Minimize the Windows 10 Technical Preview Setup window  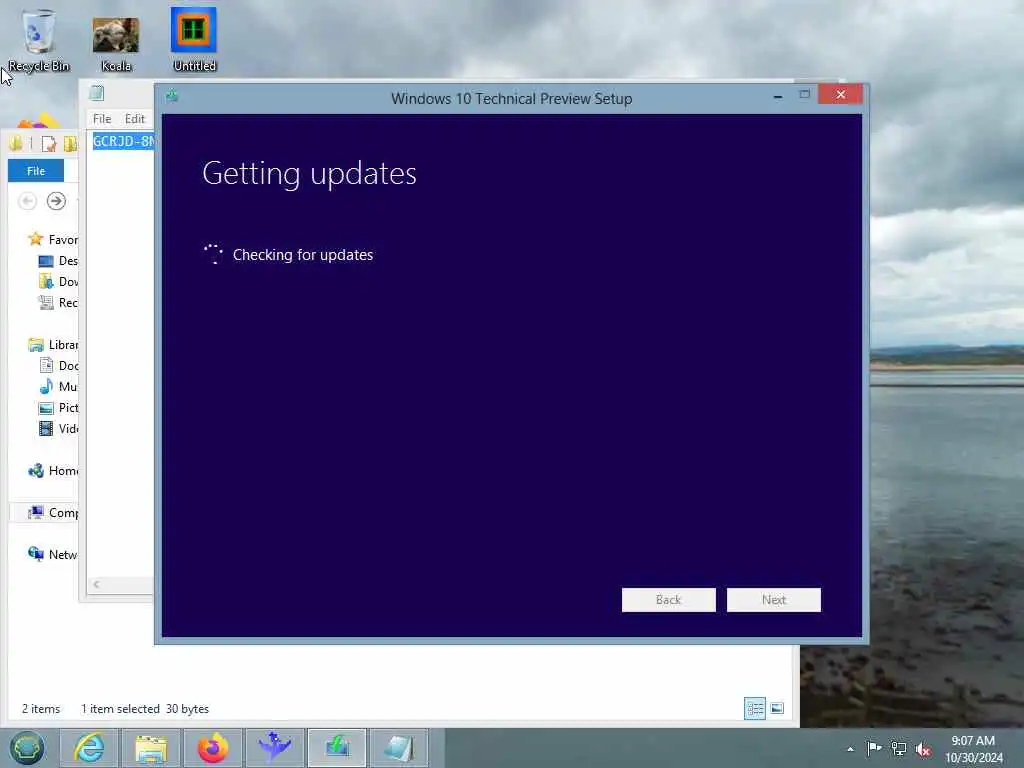tap(777, 95)
